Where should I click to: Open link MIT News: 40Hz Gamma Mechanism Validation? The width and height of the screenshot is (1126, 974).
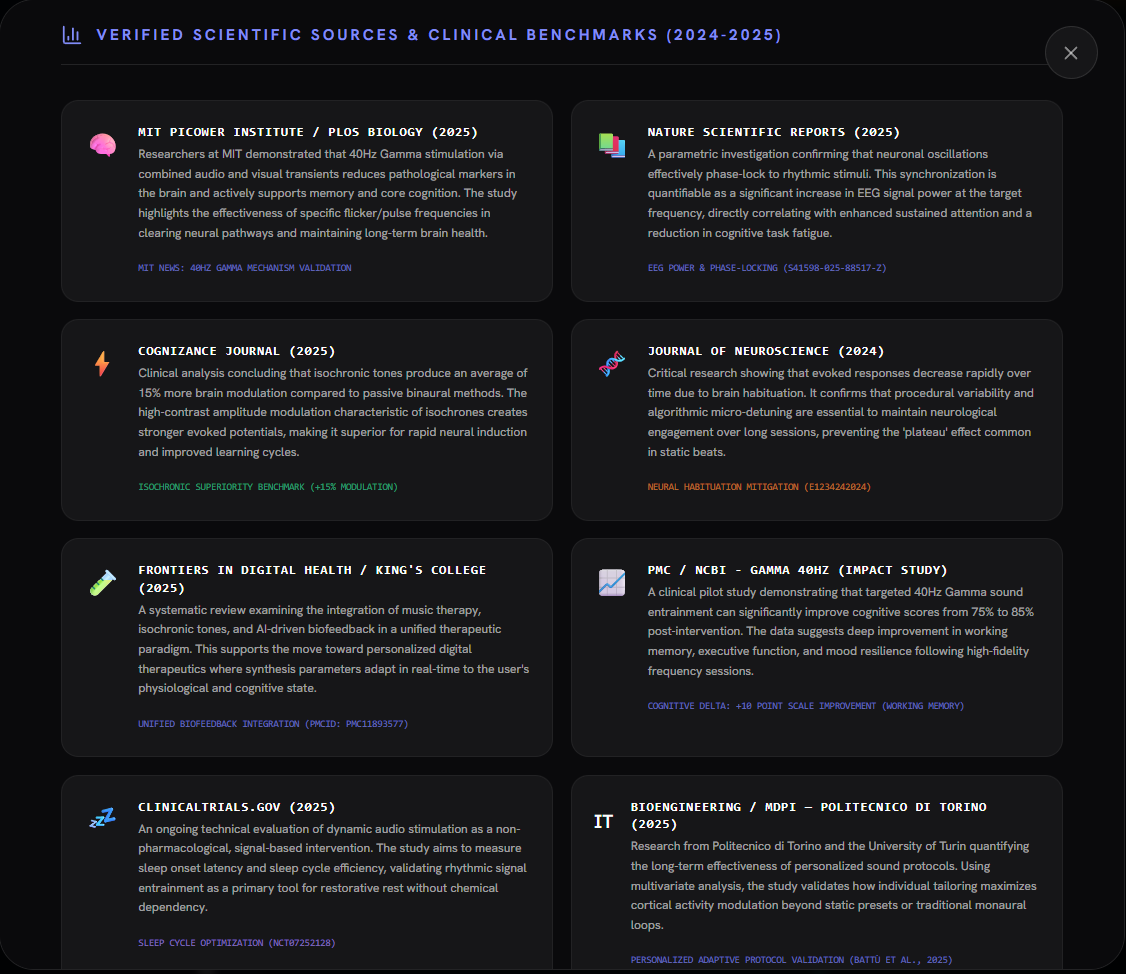pyautogui.click(x=245, y=268)
